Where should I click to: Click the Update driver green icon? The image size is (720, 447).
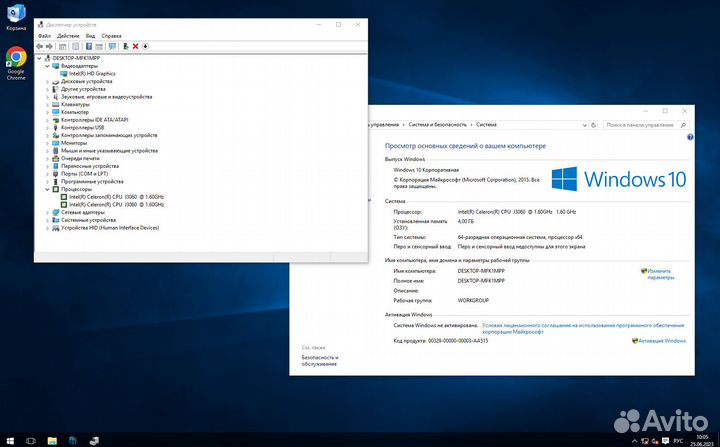(x=125, y=46)
